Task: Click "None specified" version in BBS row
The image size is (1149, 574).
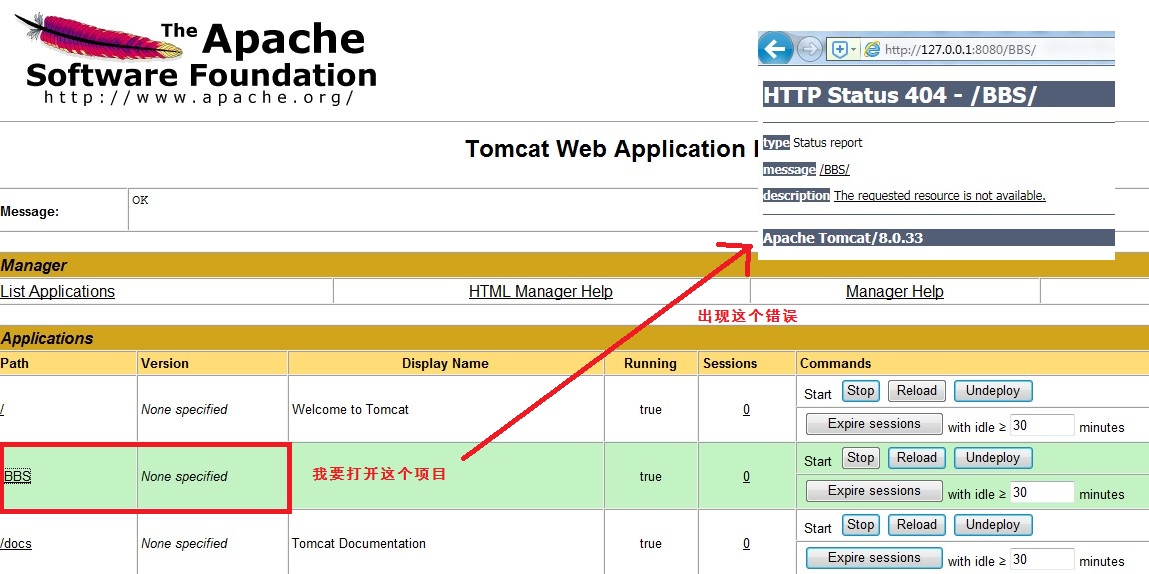Action: pyautogui.click(x=184, y=476)
